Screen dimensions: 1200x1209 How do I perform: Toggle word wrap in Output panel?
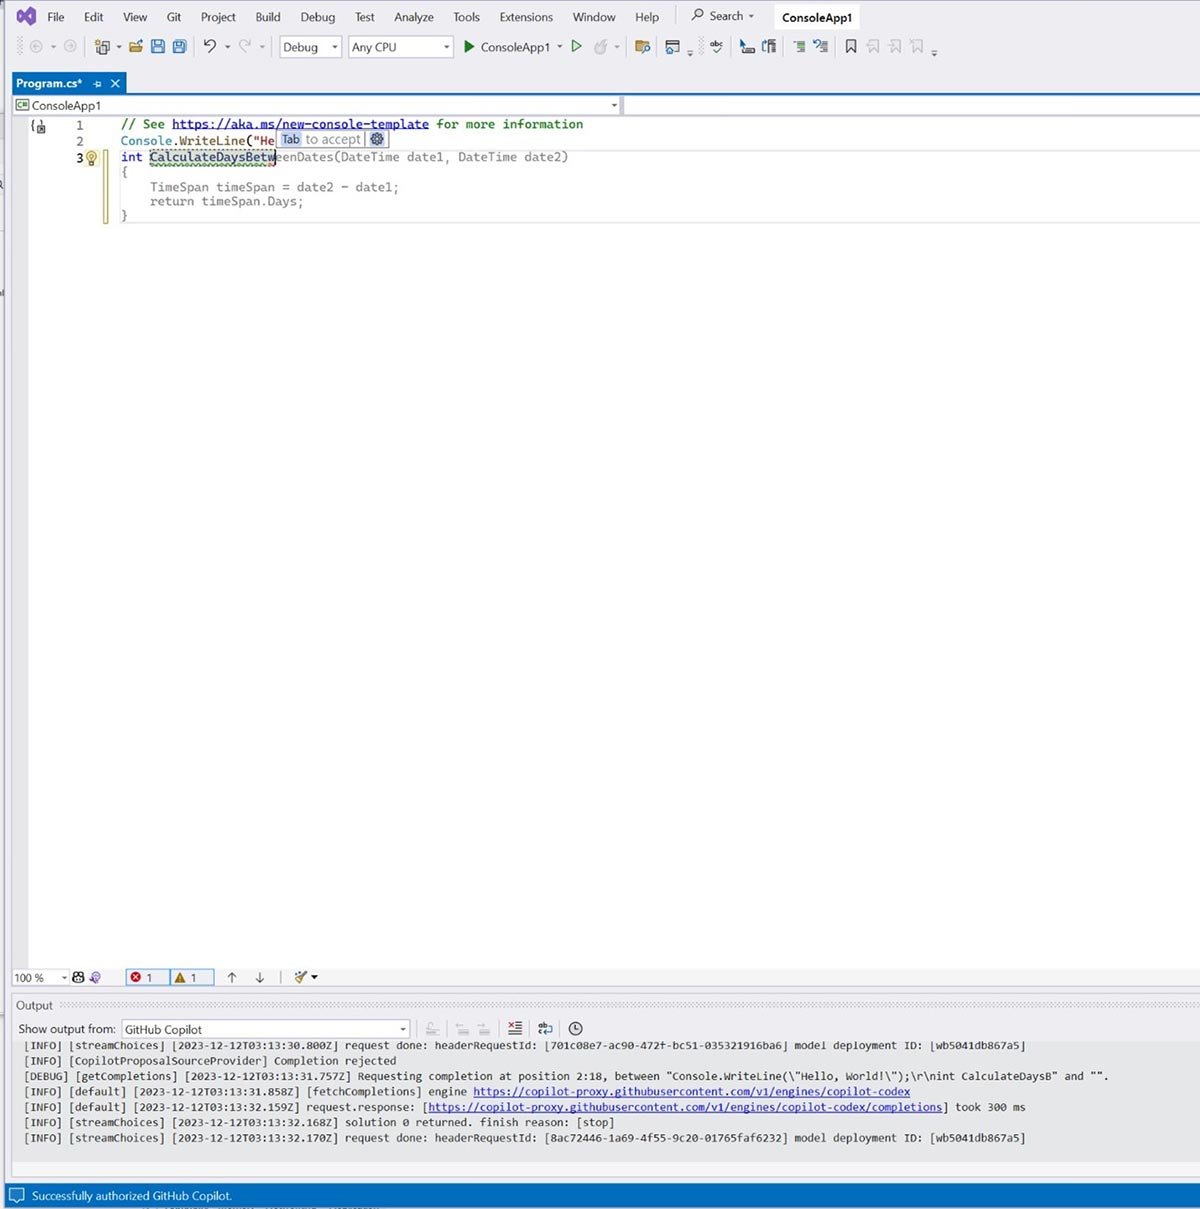pyautogui.click(x=545, y=1028)
